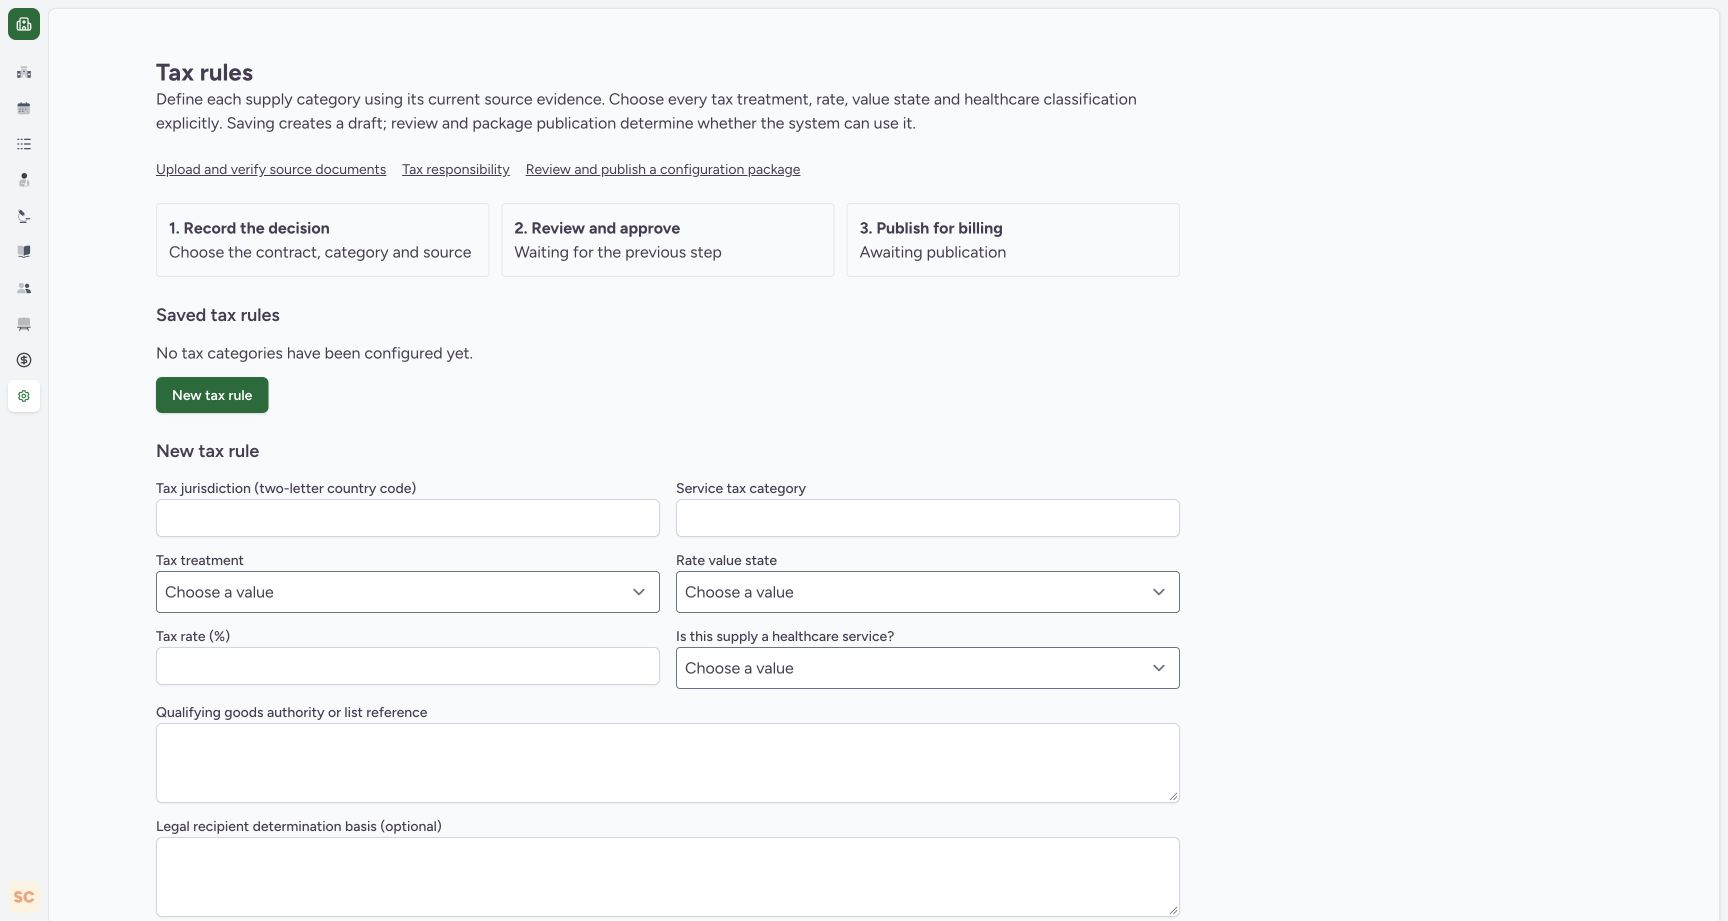Open the calendar icon in sidebar
This screenshot has width=1728, height=921.
pyautogui.click(x=24, y=108)
